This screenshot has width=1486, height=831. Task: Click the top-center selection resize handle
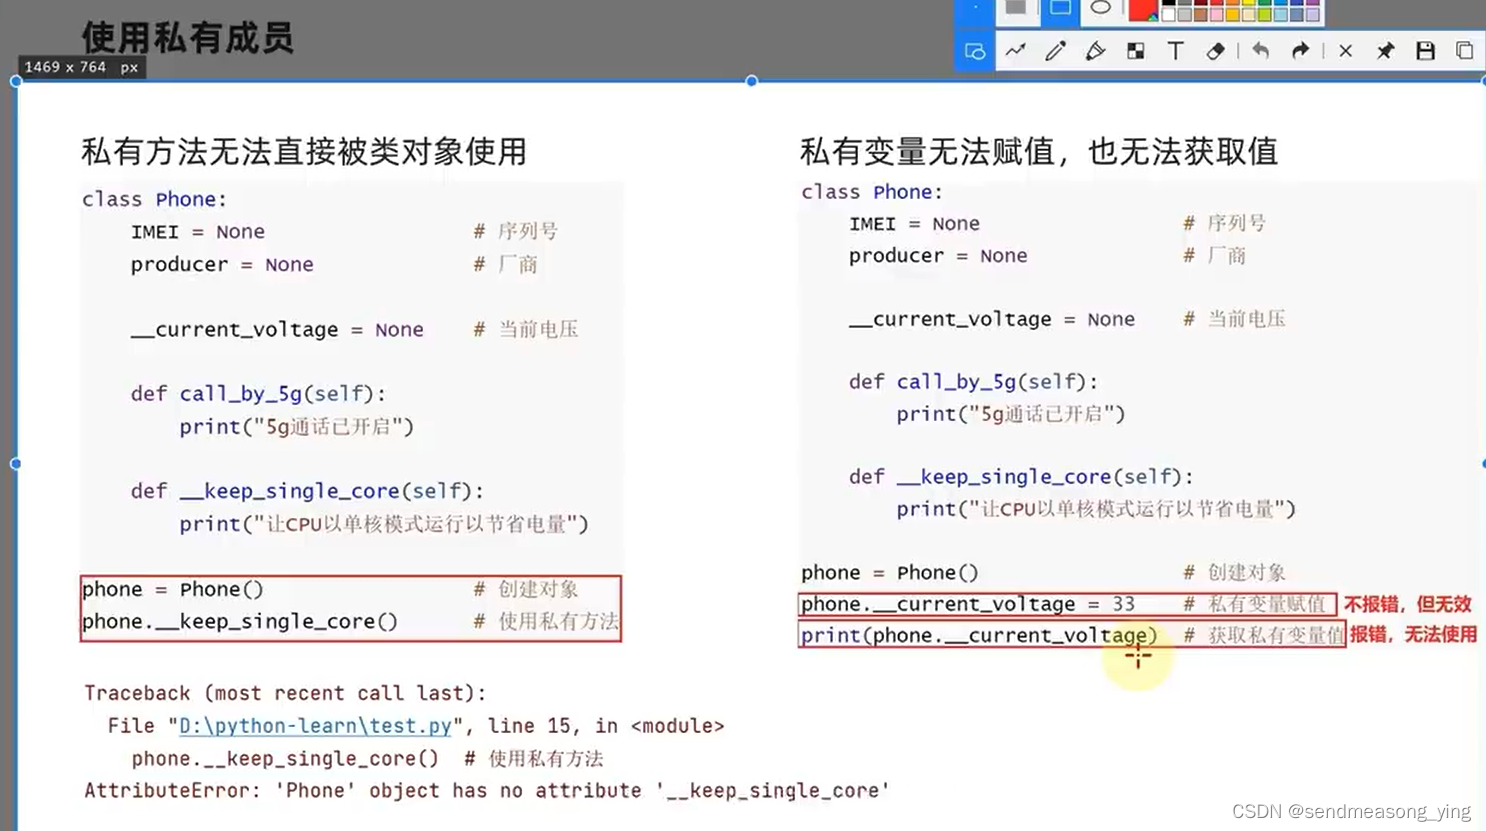751,81
